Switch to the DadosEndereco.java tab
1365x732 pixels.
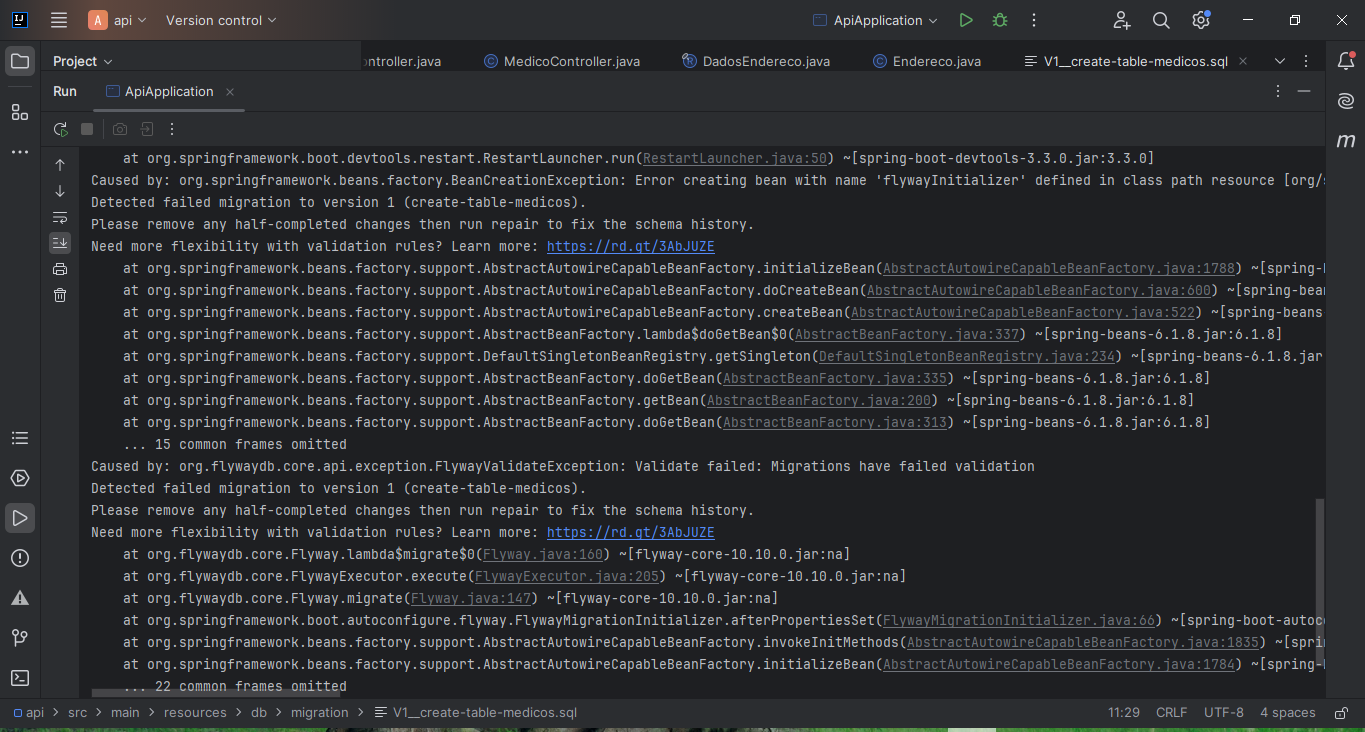[x=756, y=61]
